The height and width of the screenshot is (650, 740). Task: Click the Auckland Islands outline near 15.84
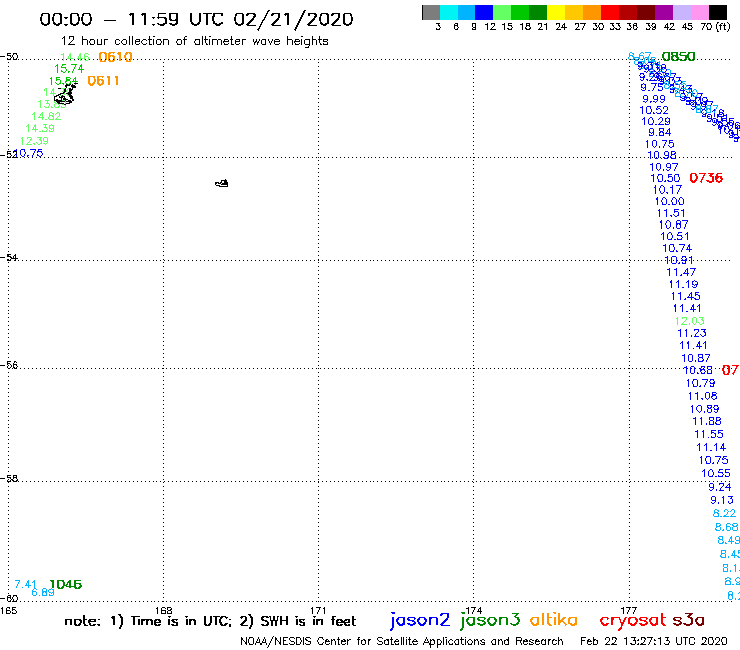pos(65,95)
